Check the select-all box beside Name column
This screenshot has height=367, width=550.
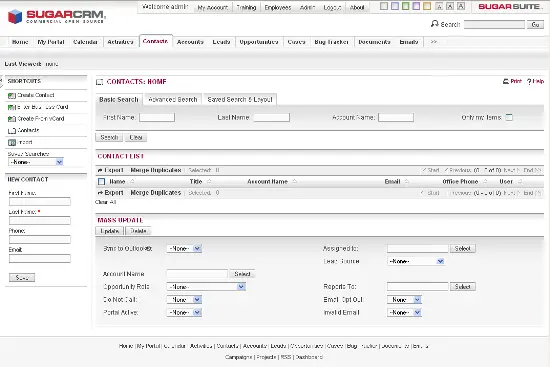pyautogui.click(x=101, y=181)
